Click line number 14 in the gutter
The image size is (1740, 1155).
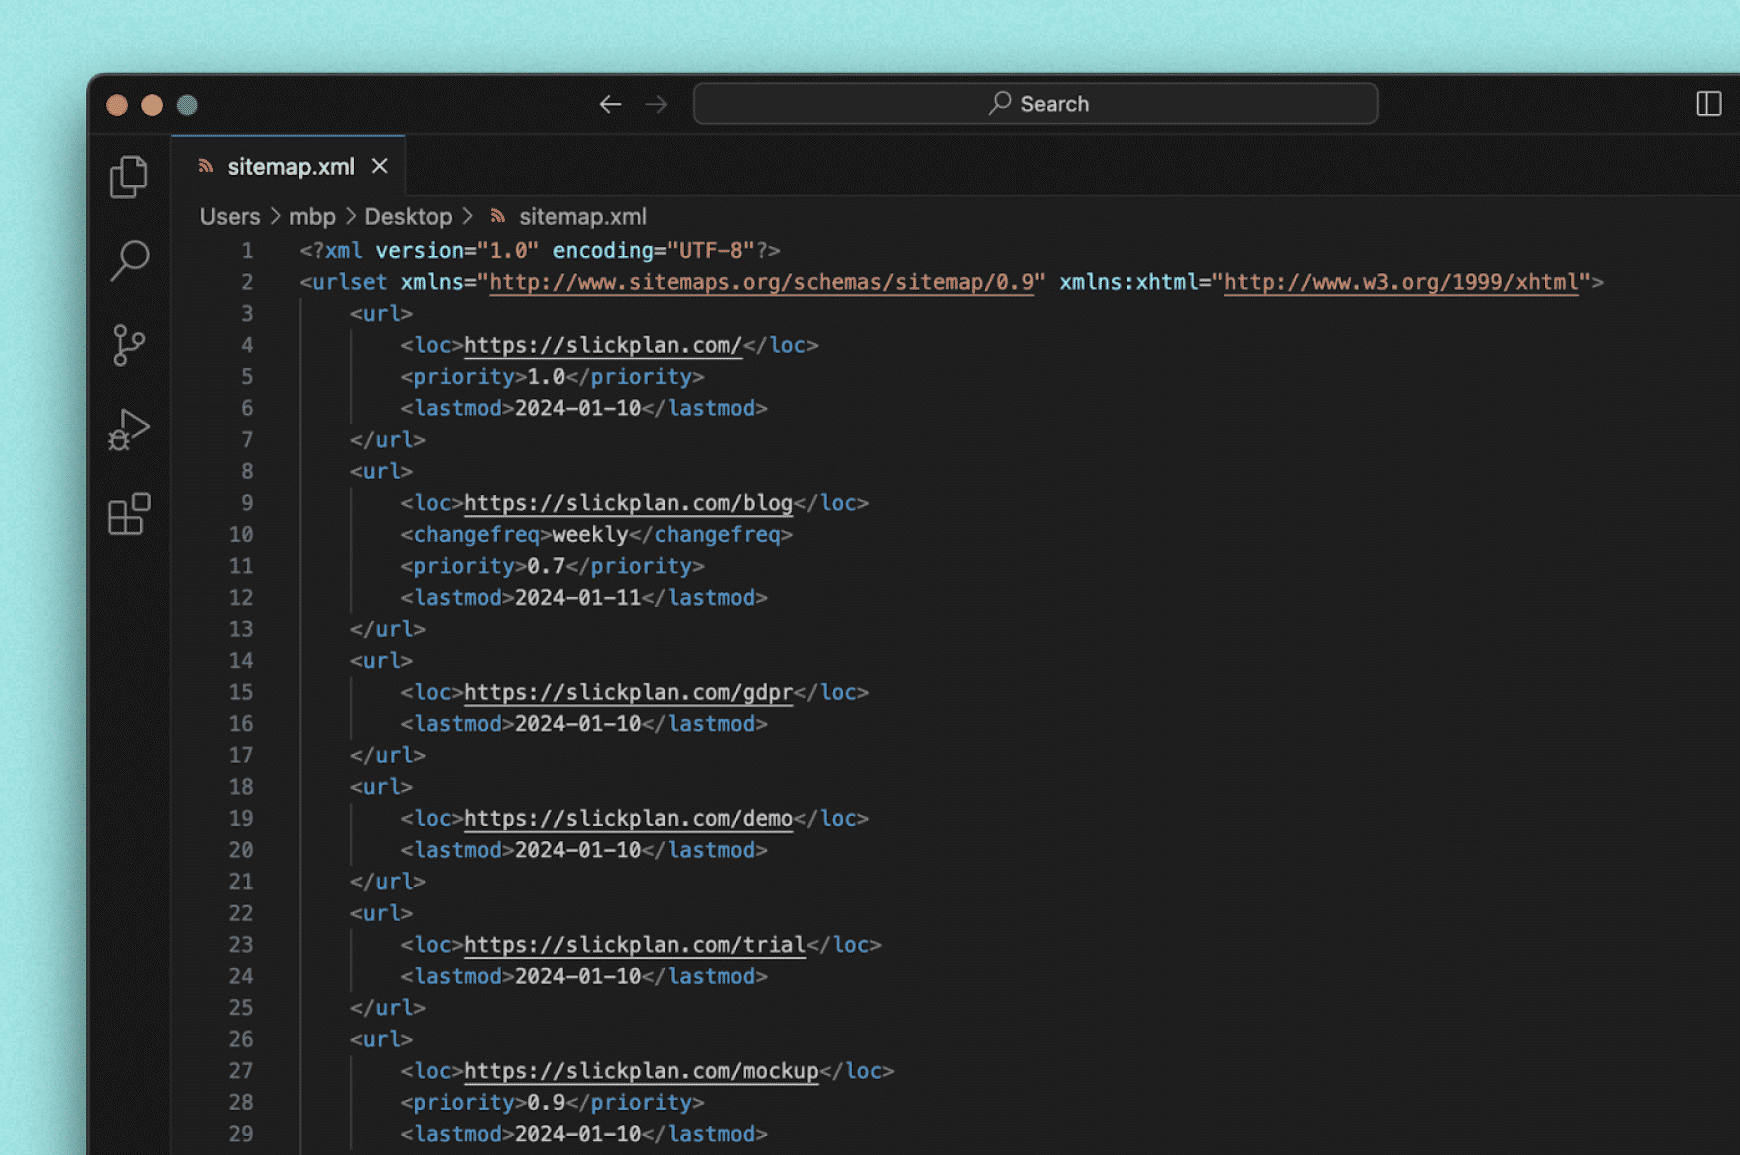pyautogui.click(x=241, y=661)
